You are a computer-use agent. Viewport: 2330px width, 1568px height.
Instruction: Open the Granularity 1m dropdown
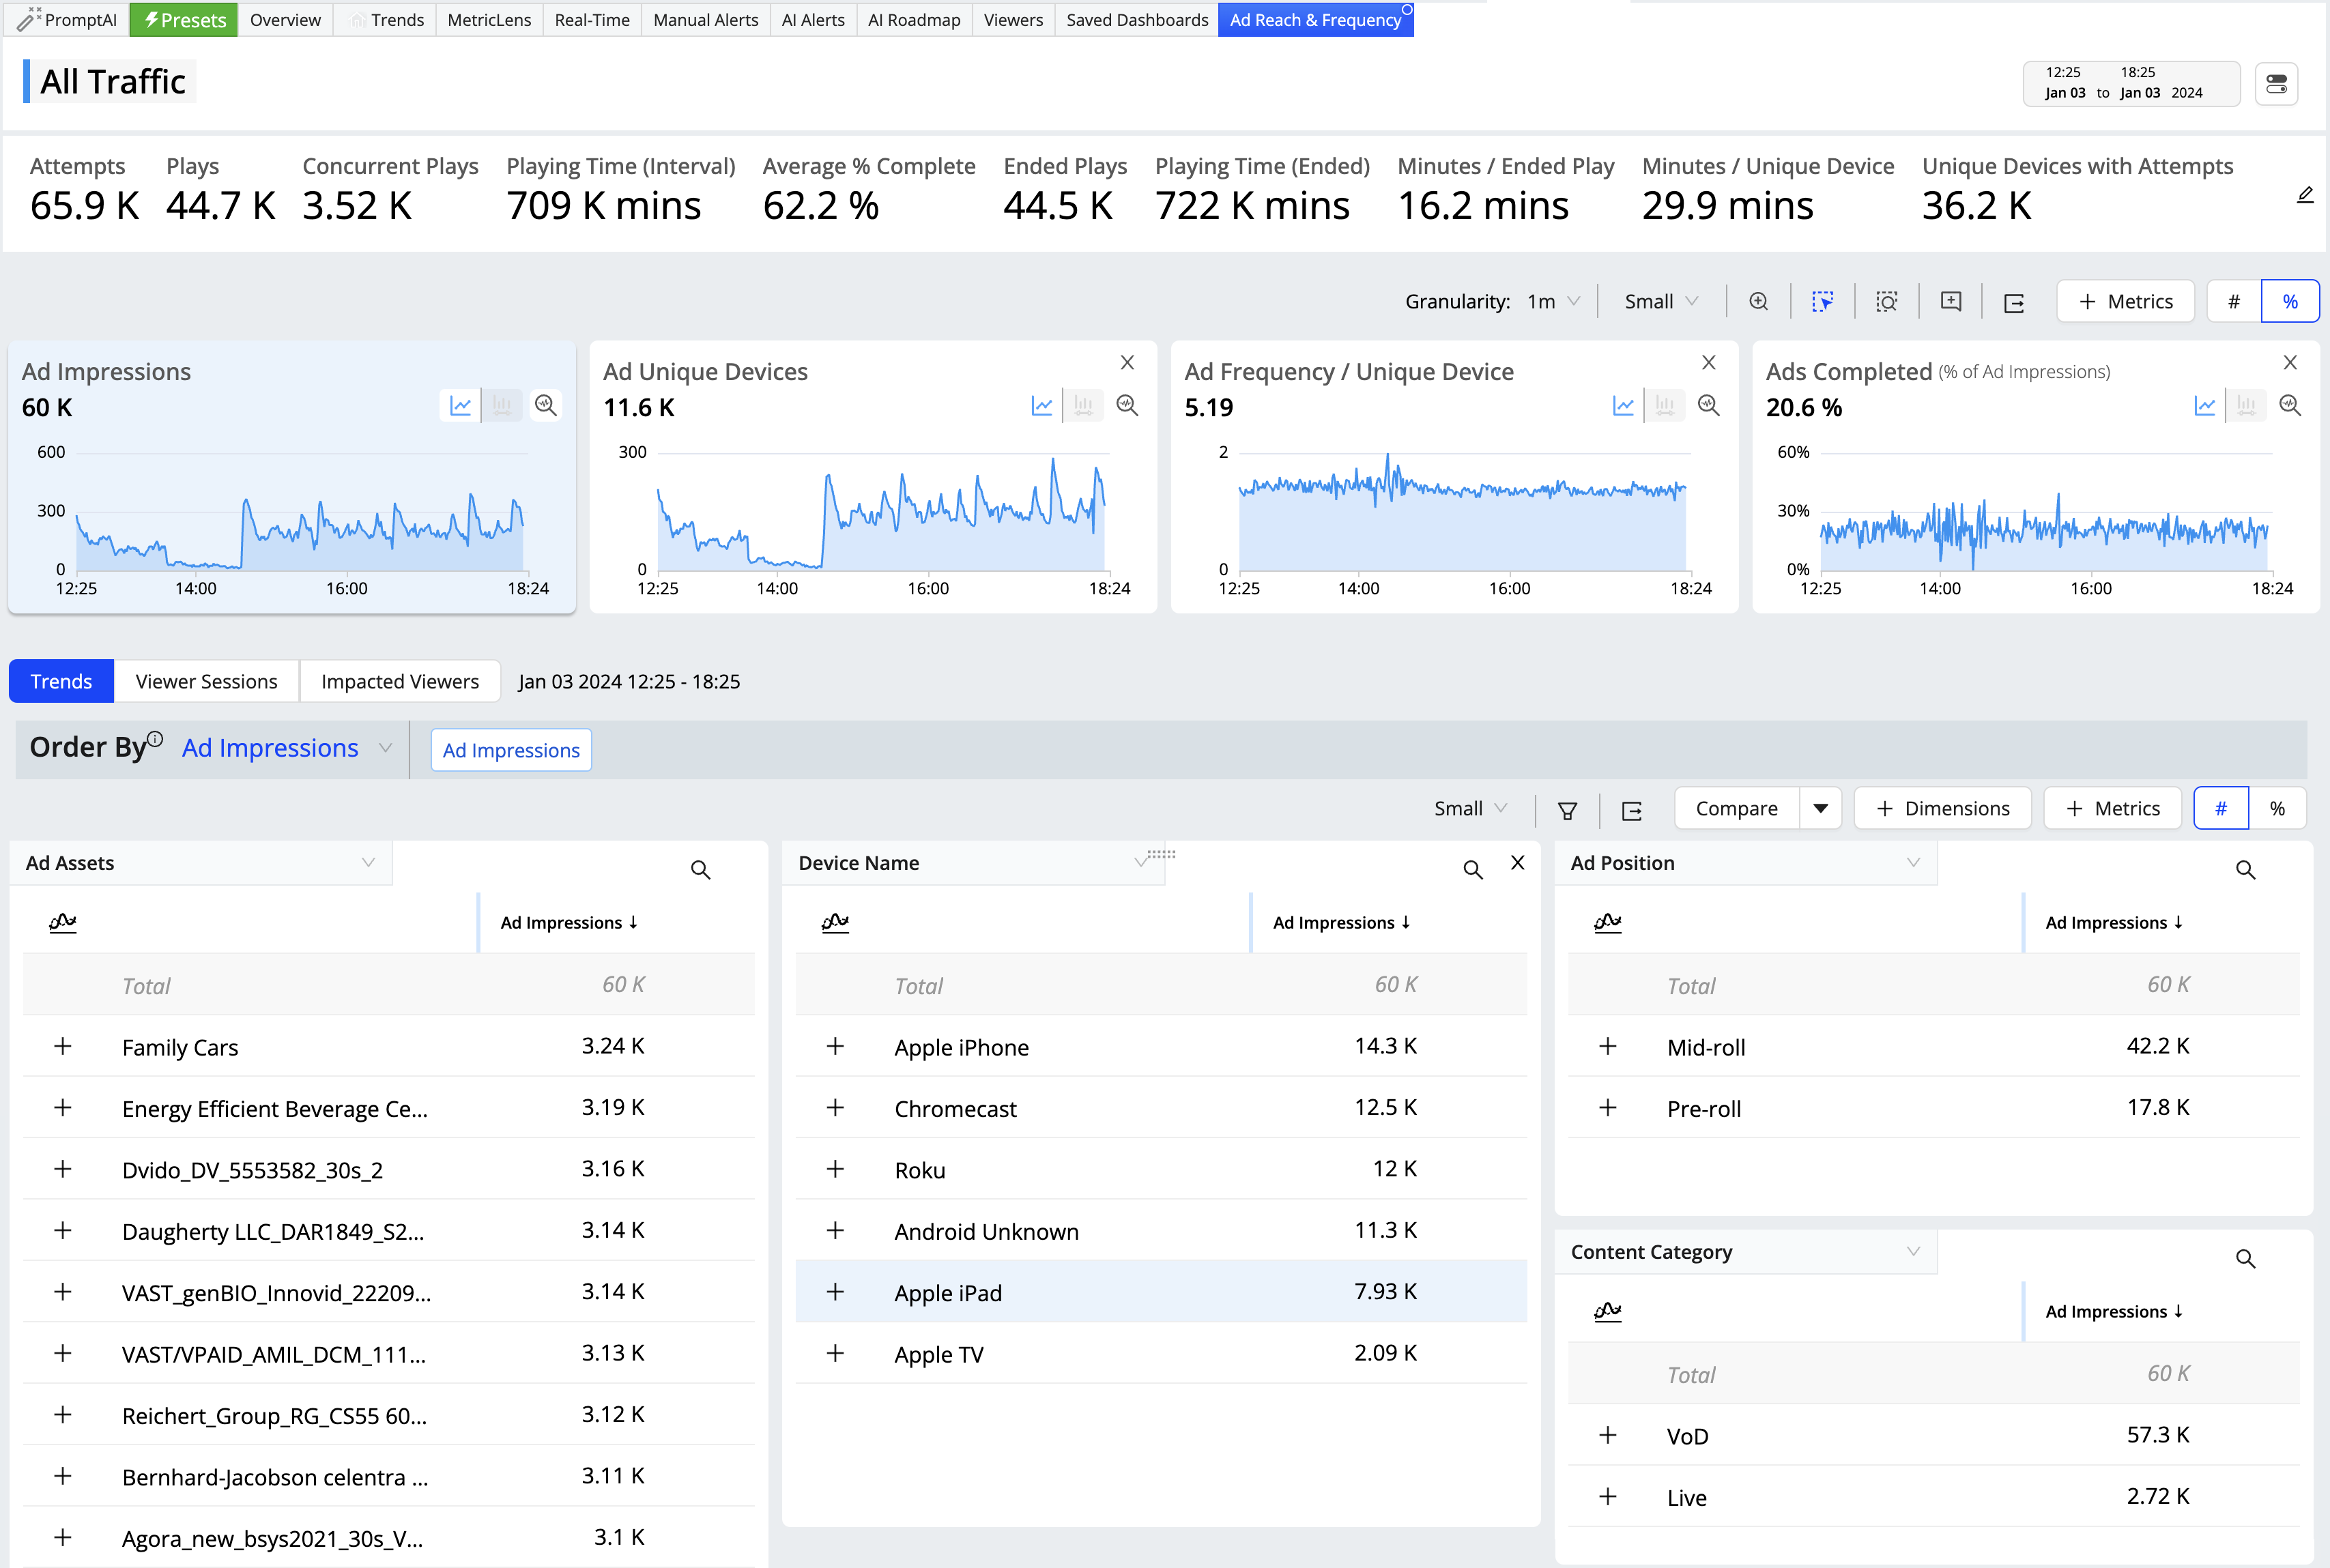(x=1552, y=301)
